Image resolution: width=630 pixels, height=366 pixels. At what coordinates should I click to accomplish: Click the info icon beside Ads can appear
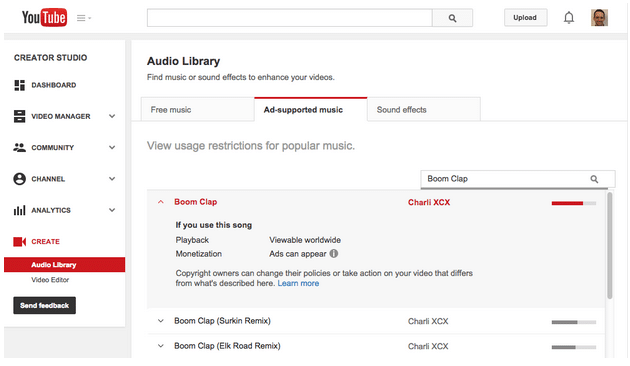click(334, 254)
